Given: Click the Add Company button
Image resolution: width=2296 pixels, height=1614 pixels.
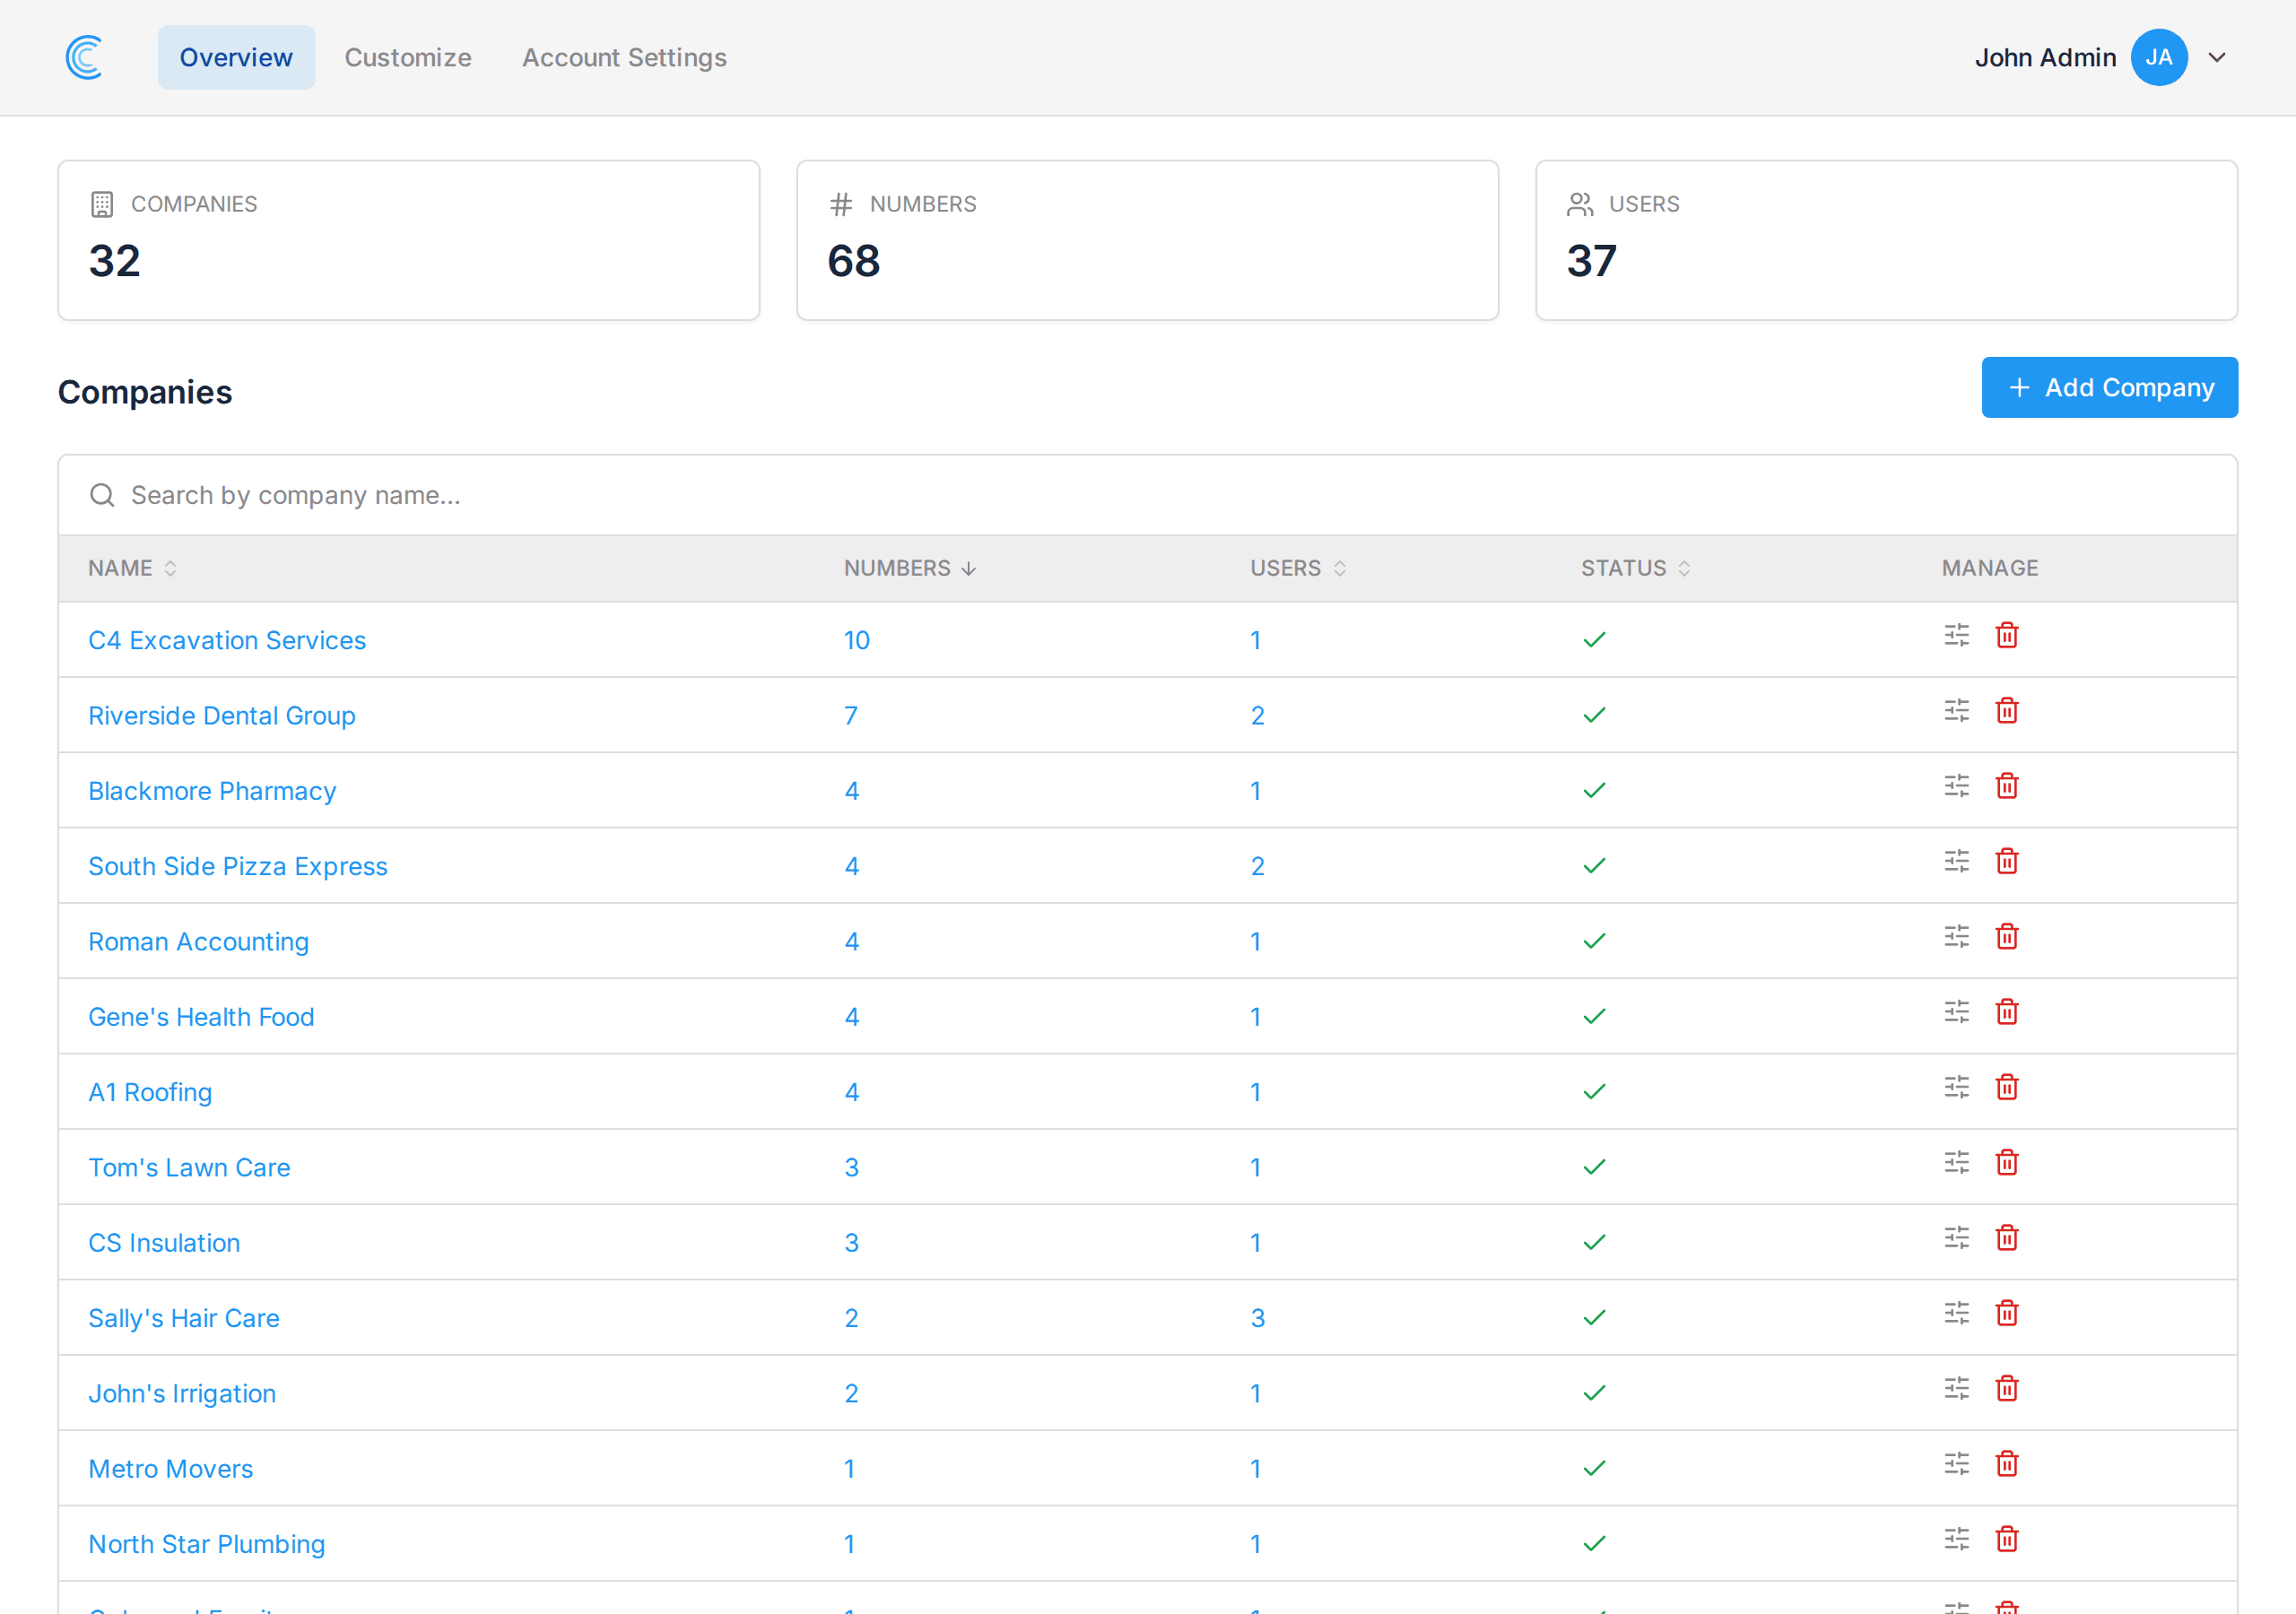Looking at the screenshot, I should click(2110, 388).
